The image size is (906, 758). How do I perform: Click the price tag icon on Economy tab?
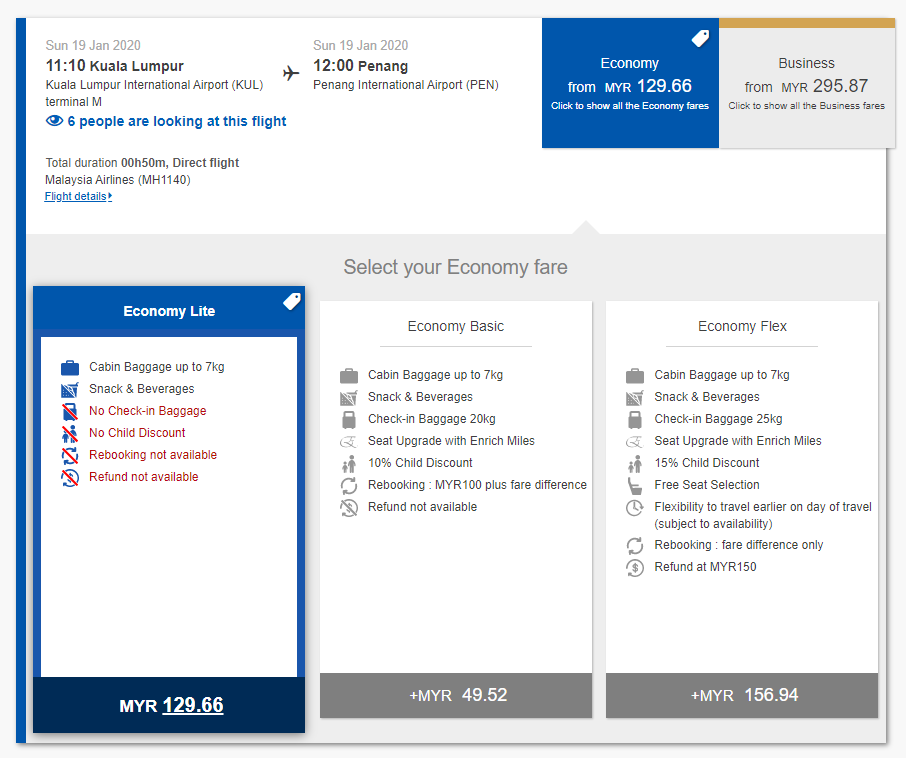point(700,39)
